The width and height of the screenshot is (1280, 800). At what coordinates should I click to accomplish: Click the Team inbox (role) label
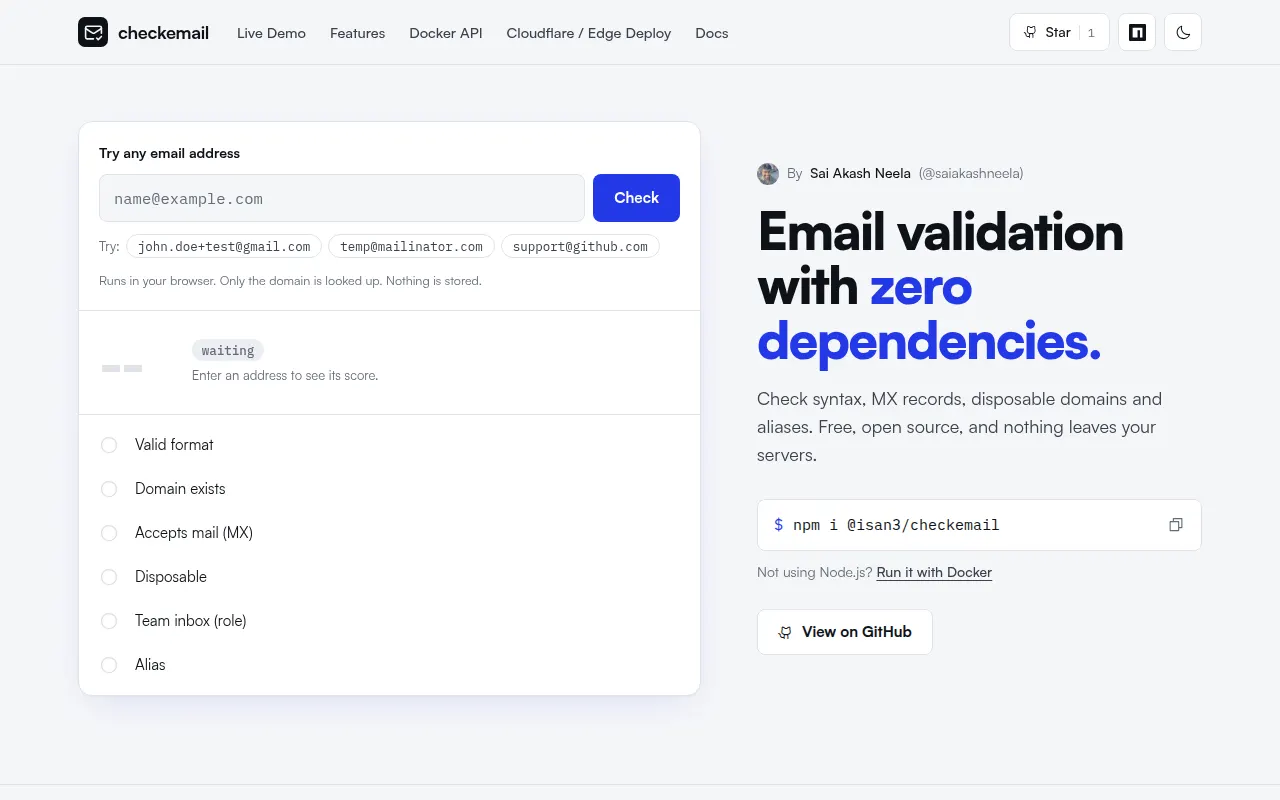190,621
